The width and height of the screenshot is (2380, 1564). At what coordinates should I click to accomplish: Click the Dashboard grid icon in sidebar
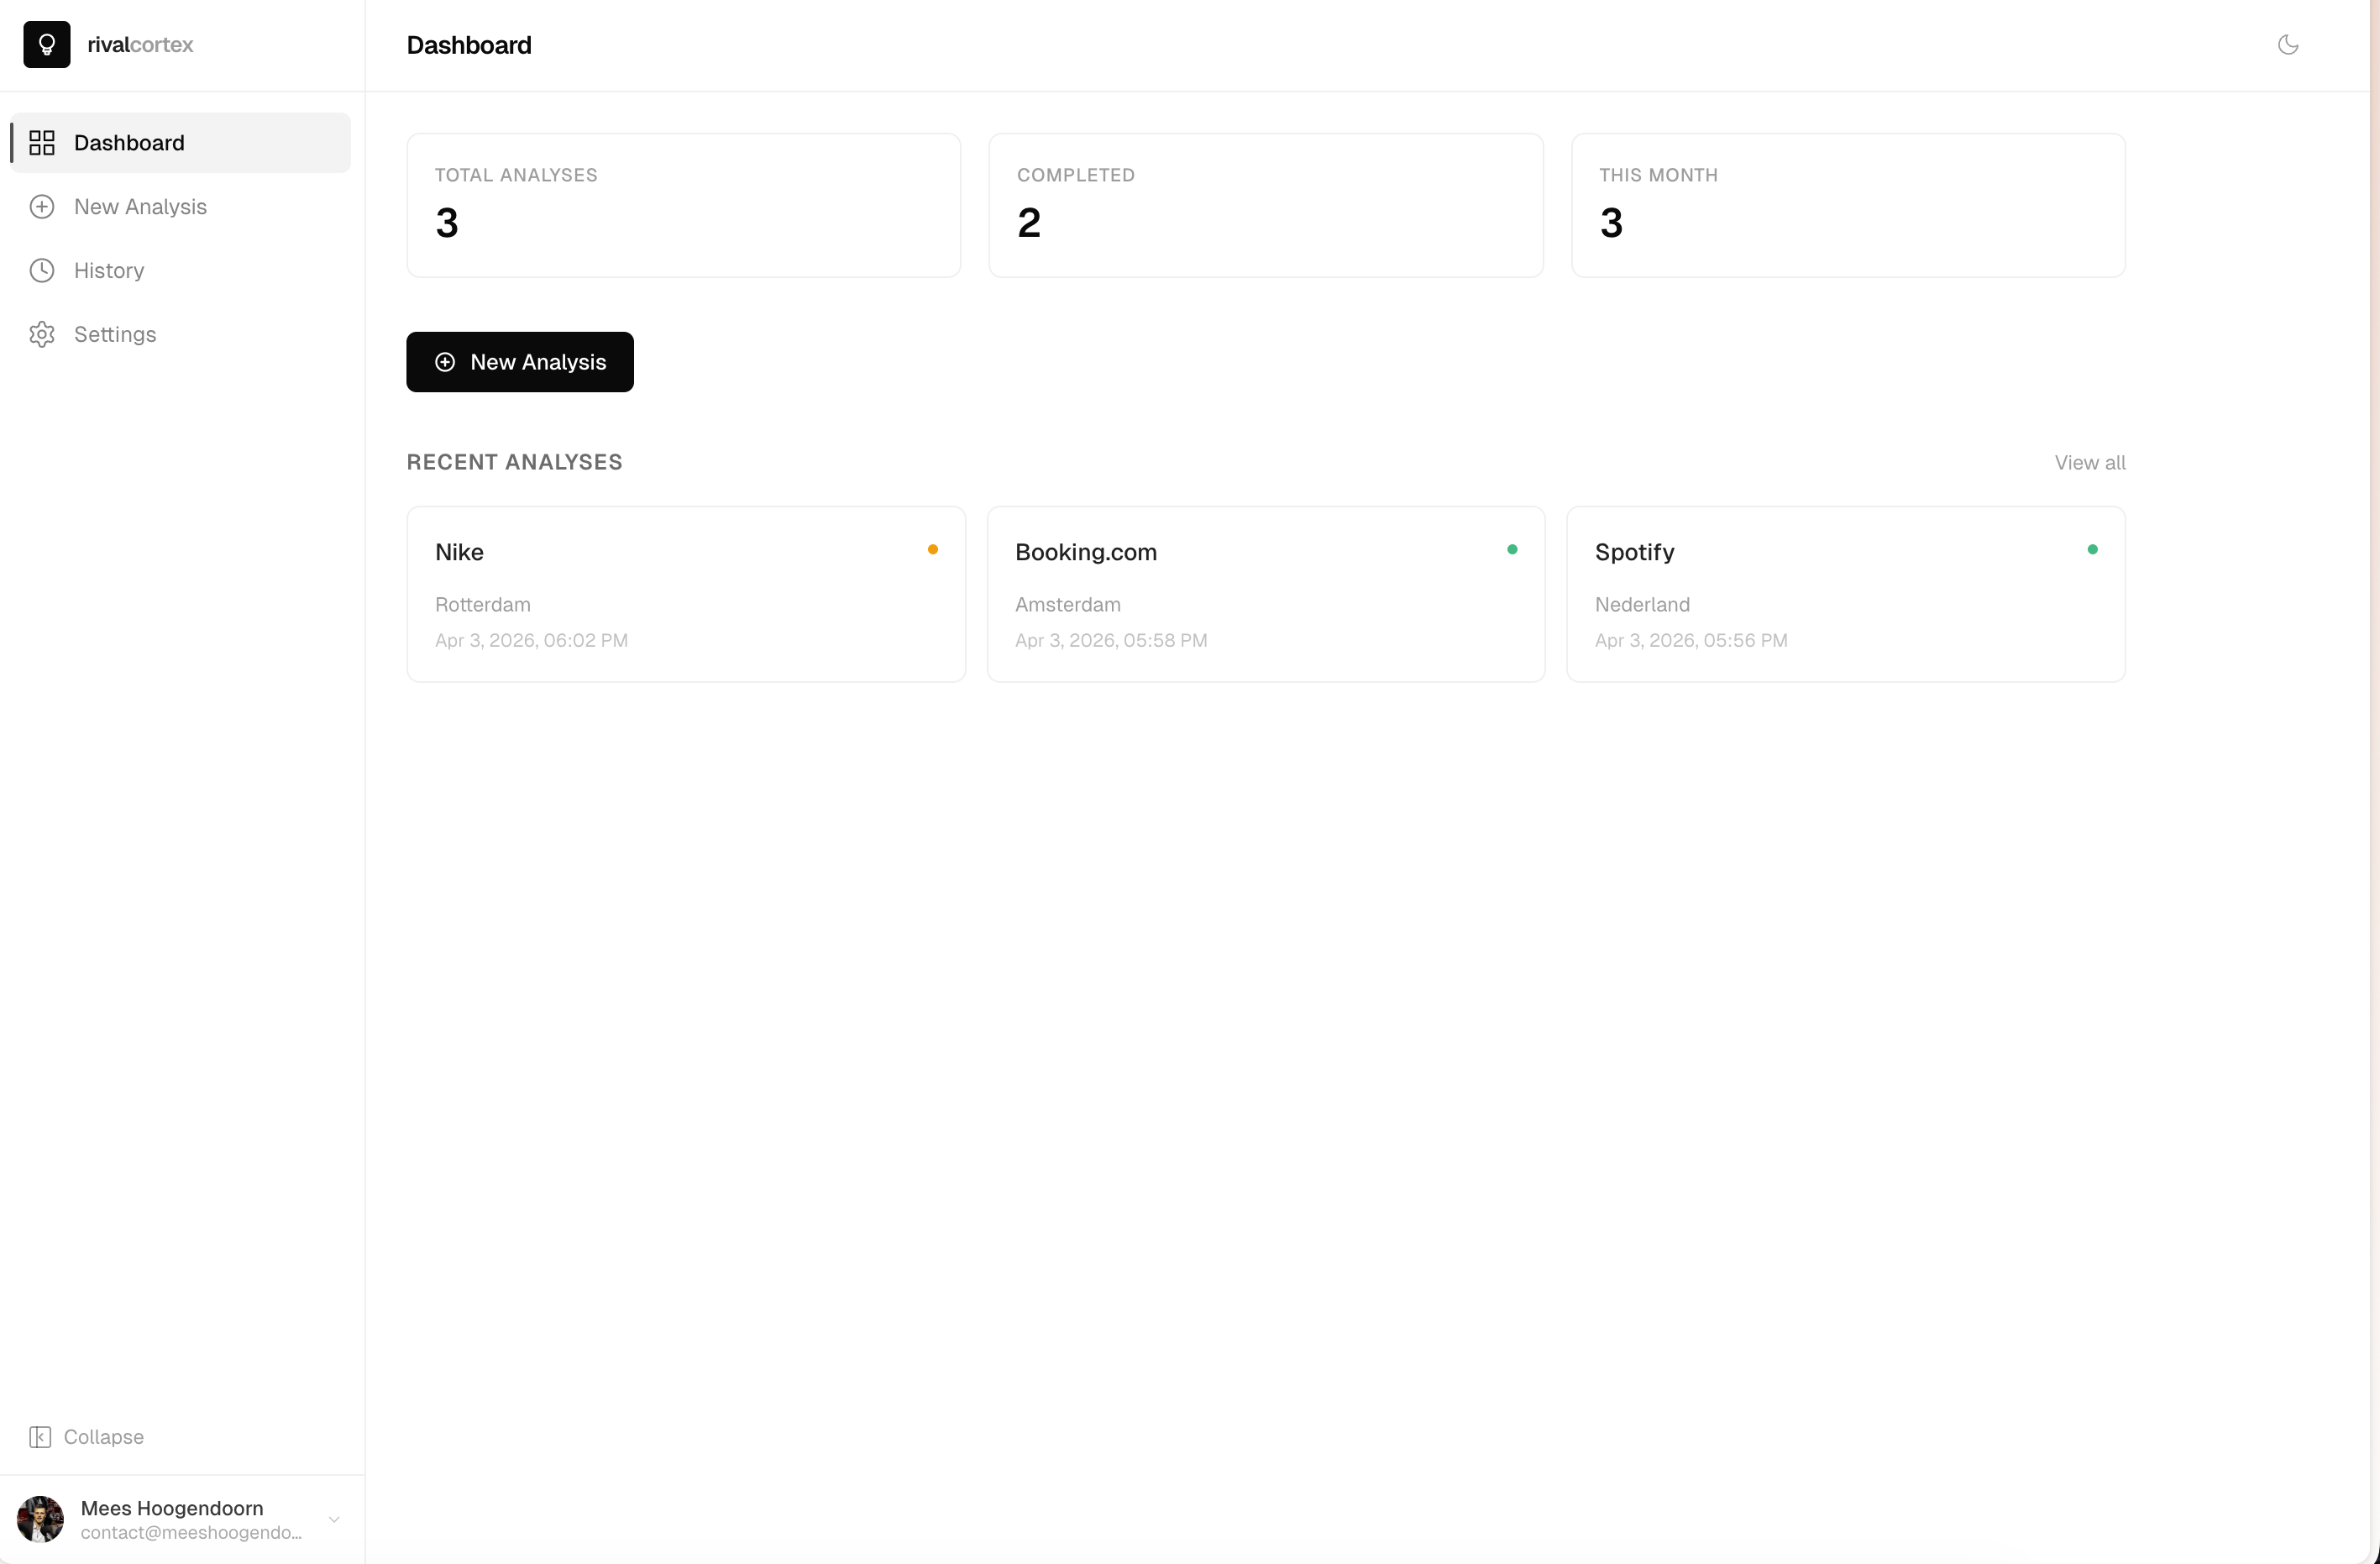(42, 143)
